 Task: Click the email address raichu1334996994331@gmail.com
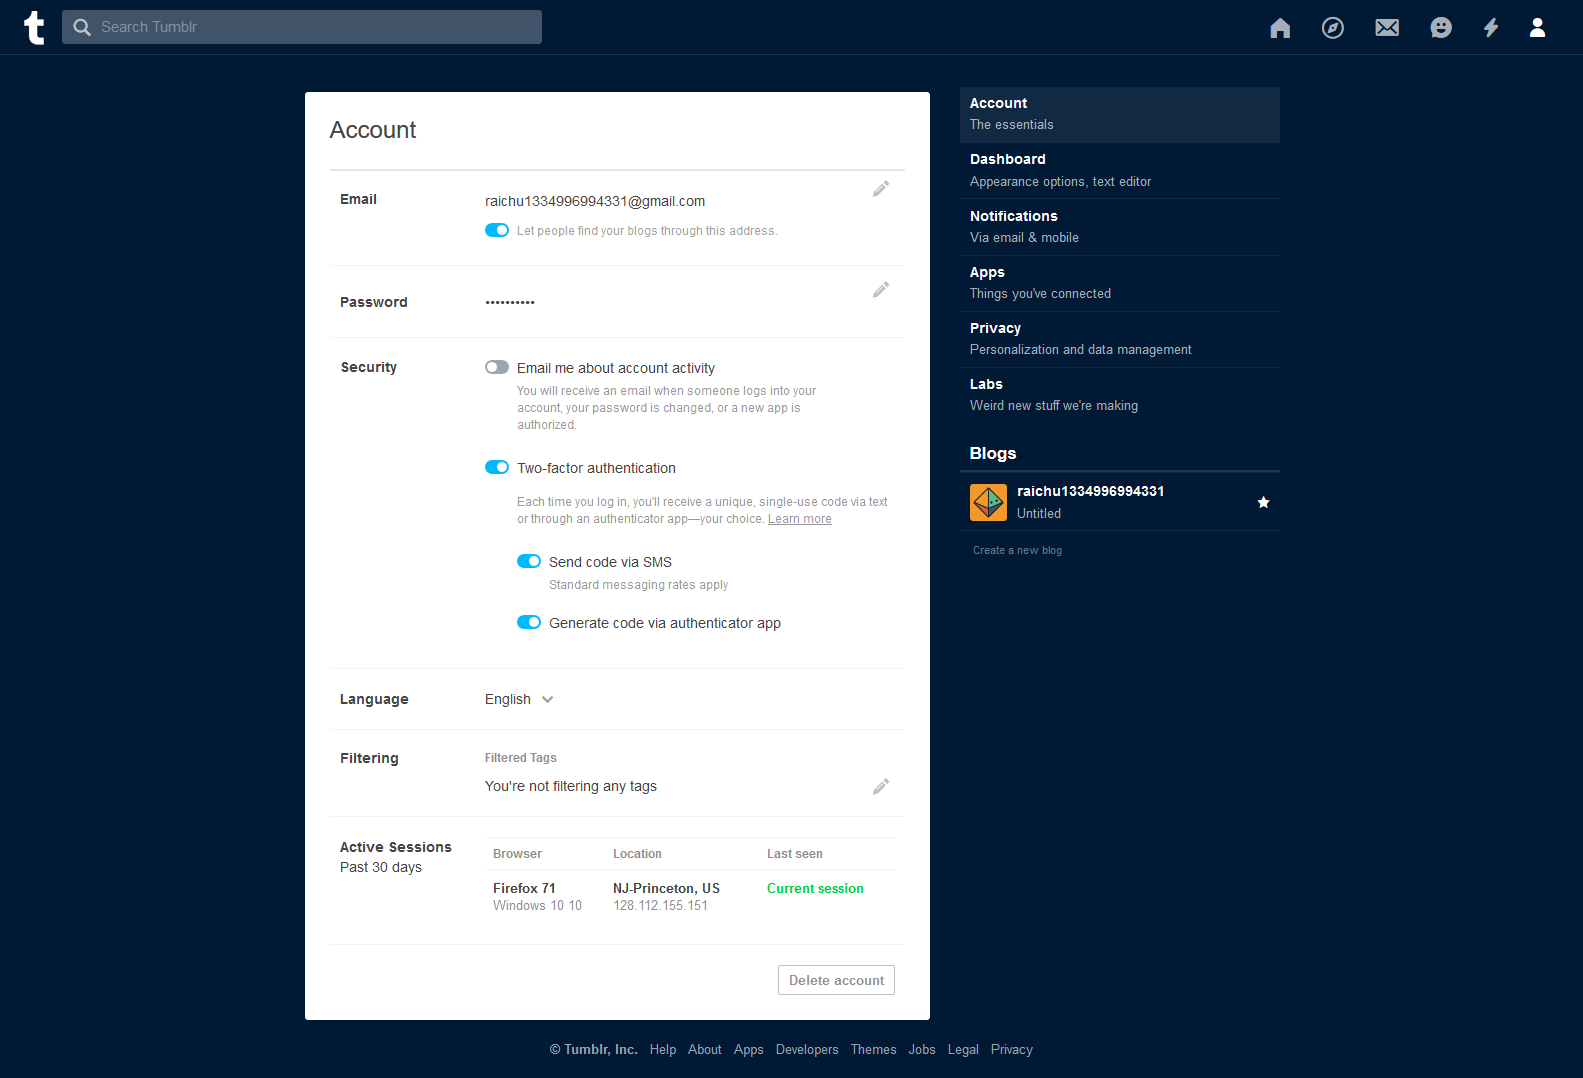click(x=595, y=201)
